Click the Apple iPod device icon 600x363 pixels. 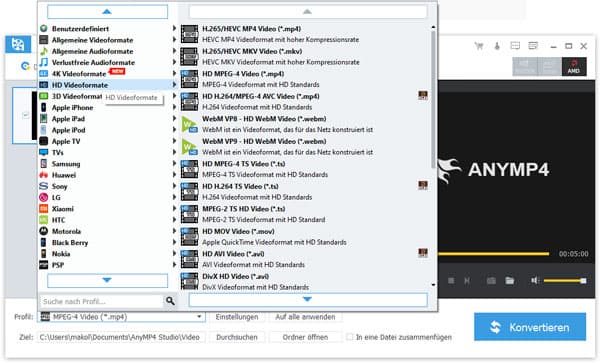tap(44, 130)
